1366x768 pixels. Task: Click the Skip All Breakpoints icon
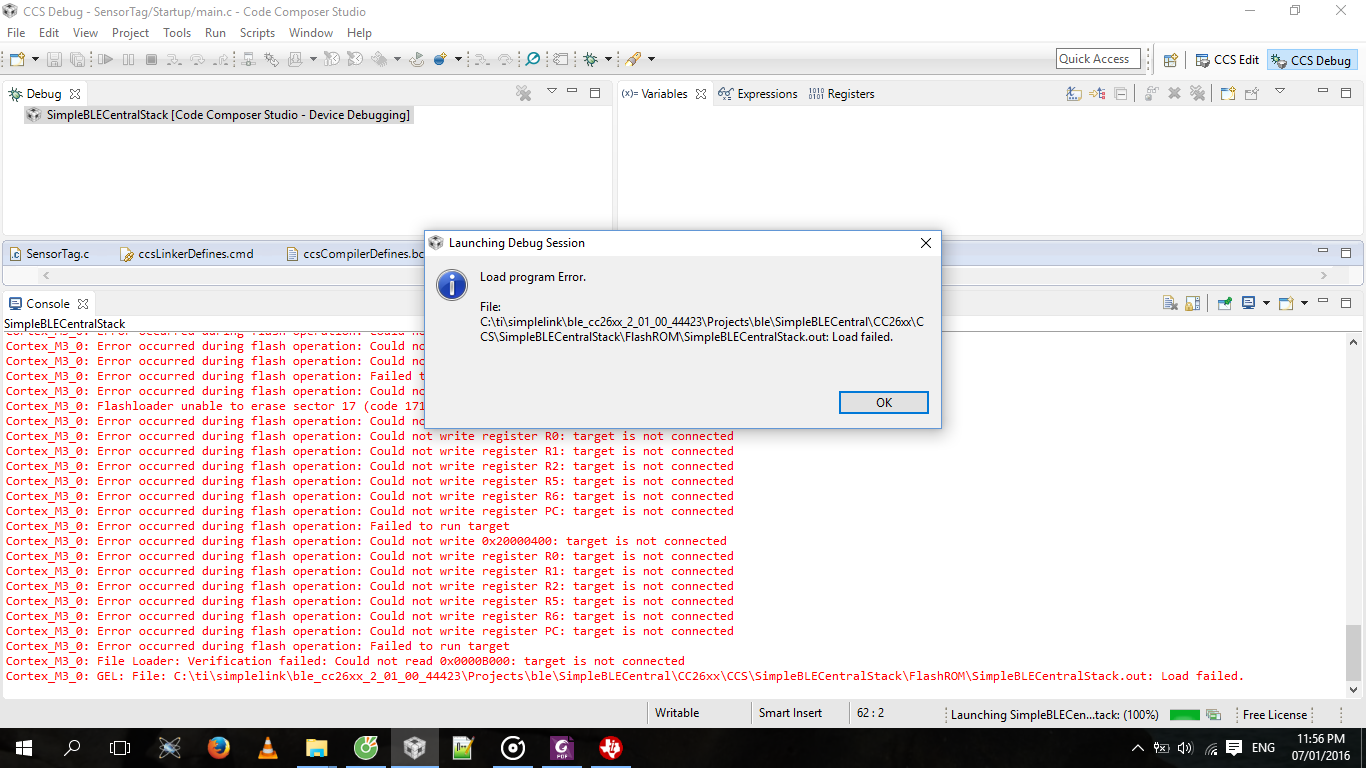532,59
